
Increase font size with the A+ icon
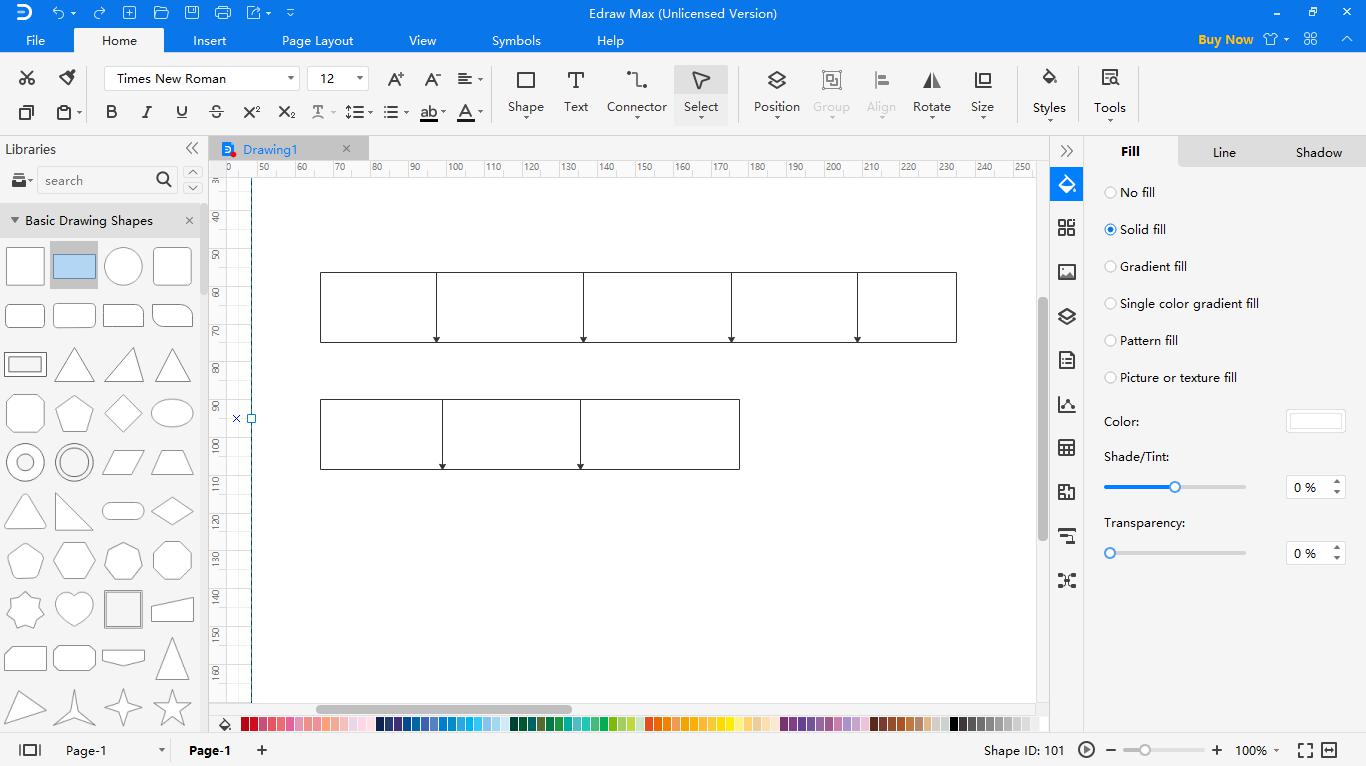click(396, 78)
